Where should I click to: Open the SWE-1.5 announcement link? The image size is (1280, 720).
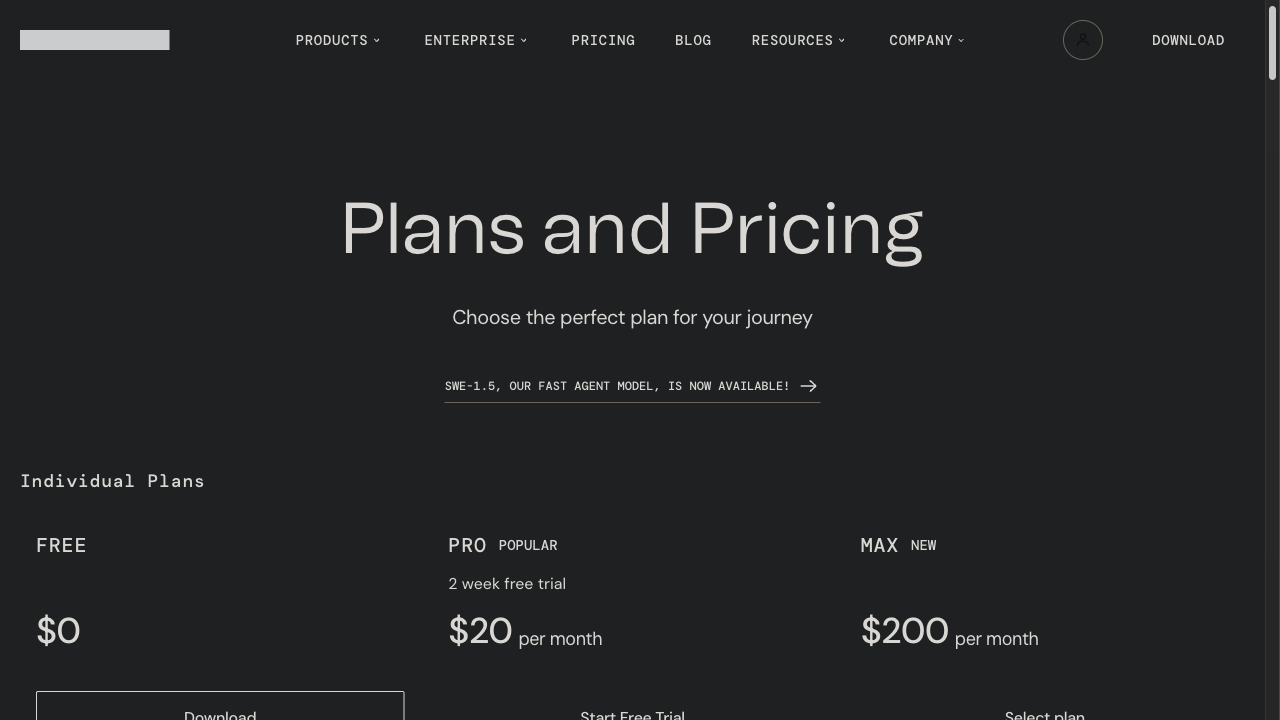click(x=617, y=386)
